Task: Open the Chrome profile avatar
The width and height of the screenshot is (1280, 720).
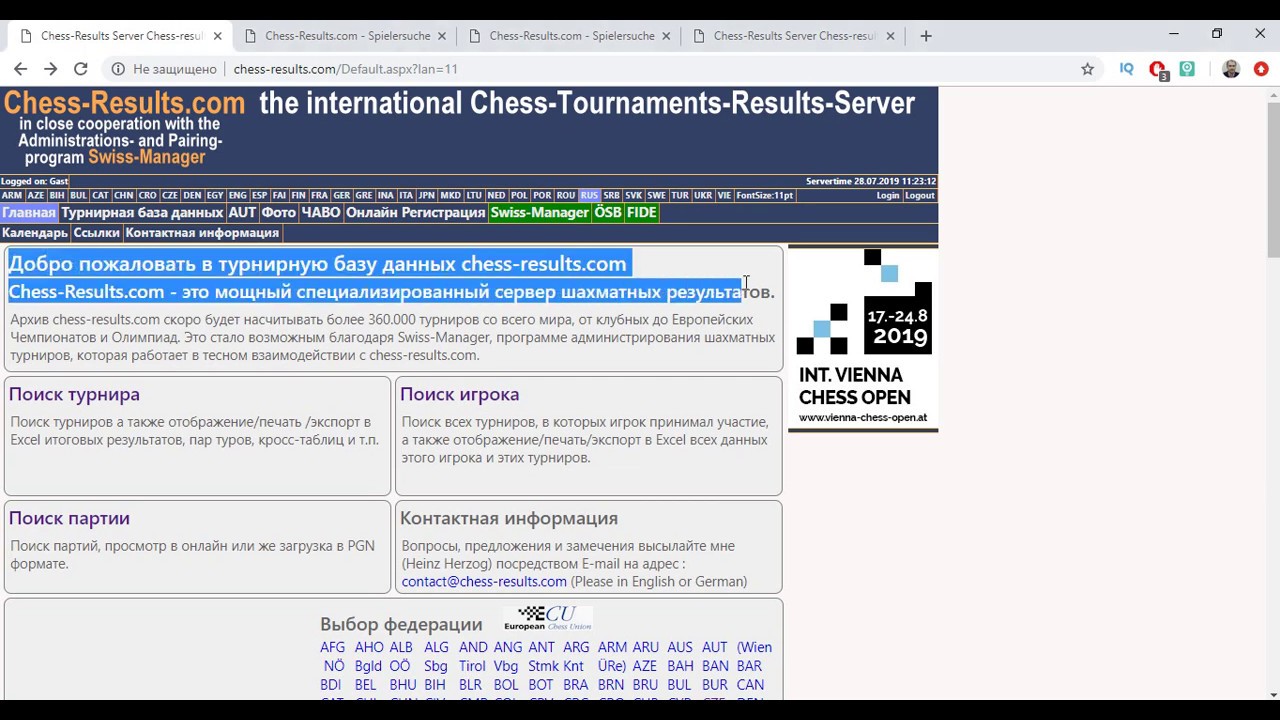Action: (x=1231, y=69)
